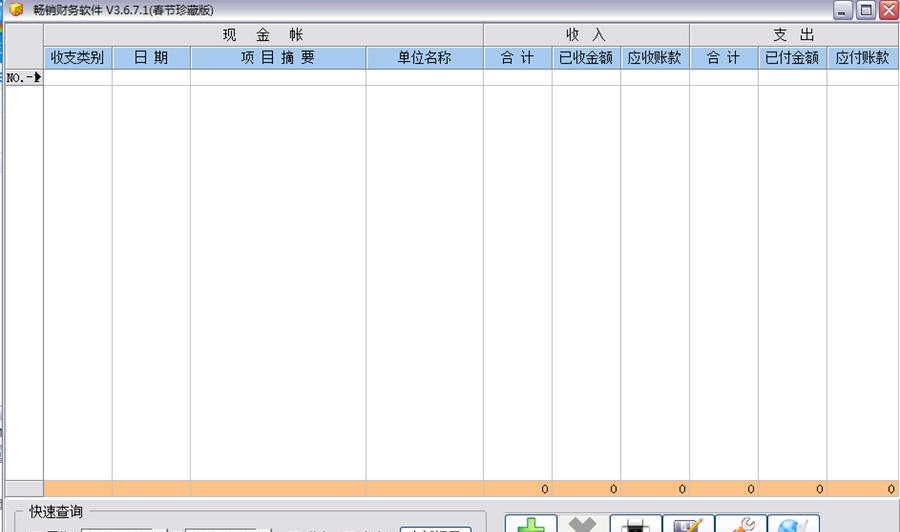Select the 项目摘要 column header
The height and width of the screenshot is (532, 900).
tap(278, 58)
